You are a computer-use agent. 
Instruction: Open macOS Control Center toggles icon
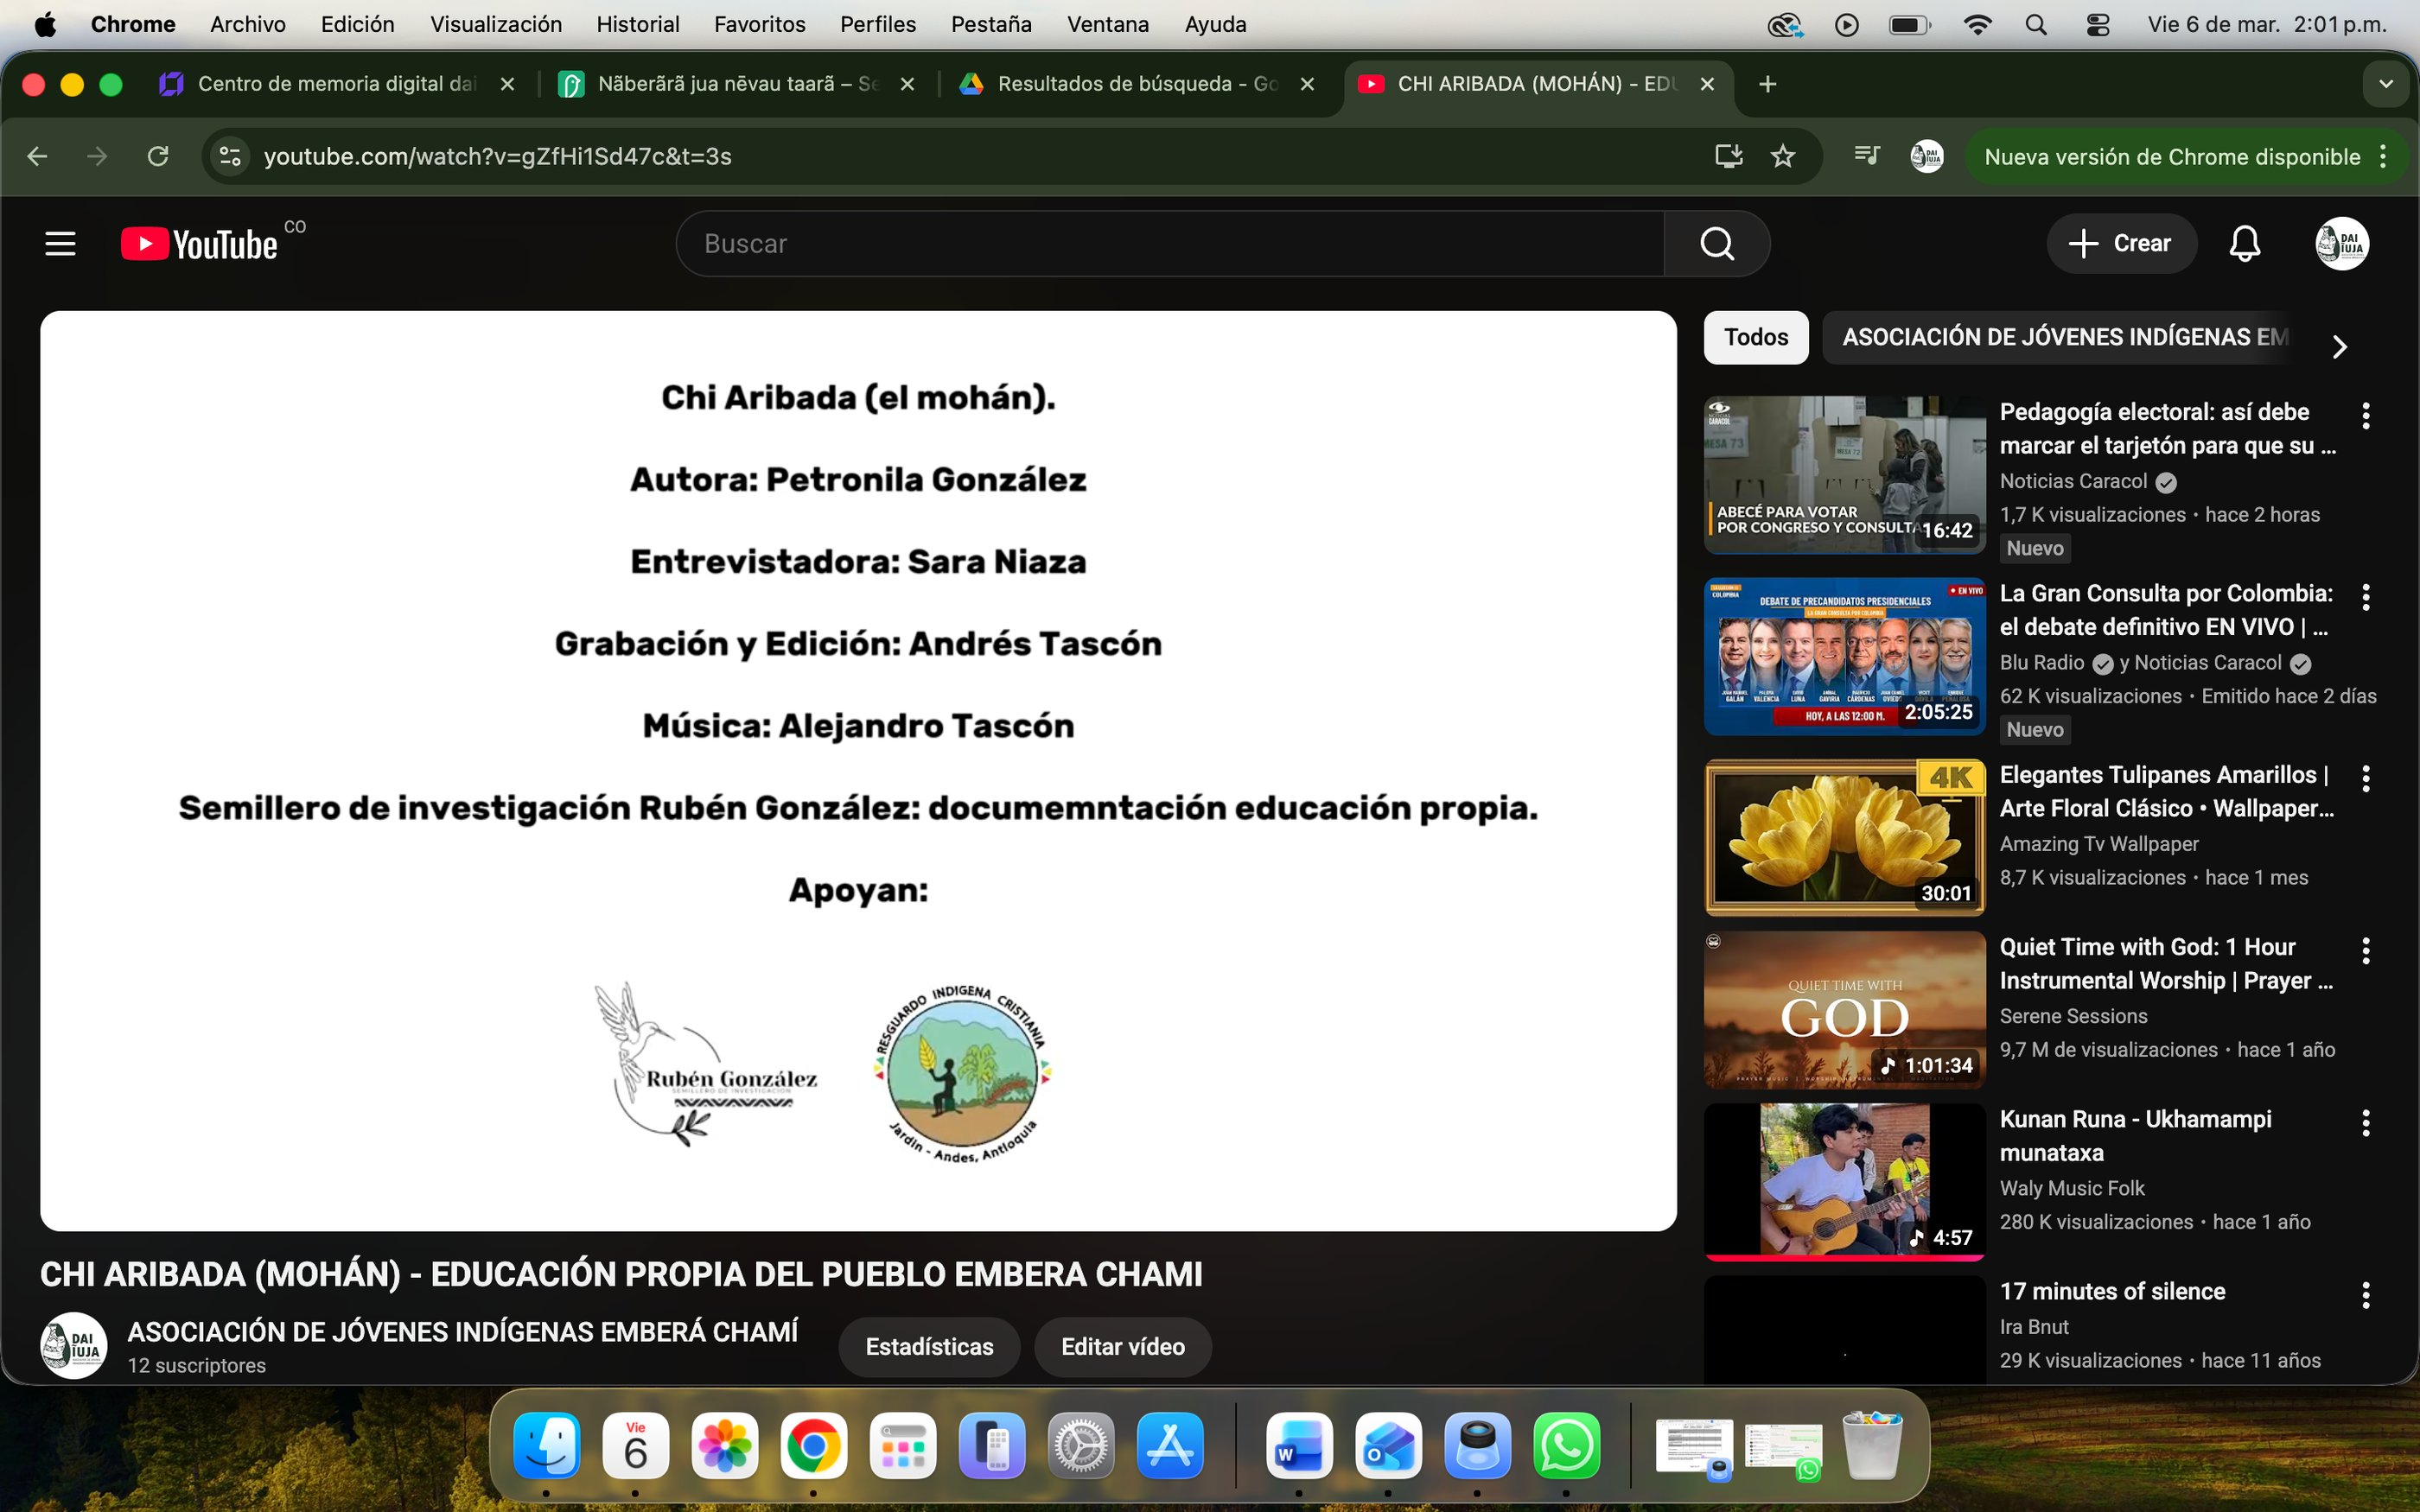(2098, 24)
